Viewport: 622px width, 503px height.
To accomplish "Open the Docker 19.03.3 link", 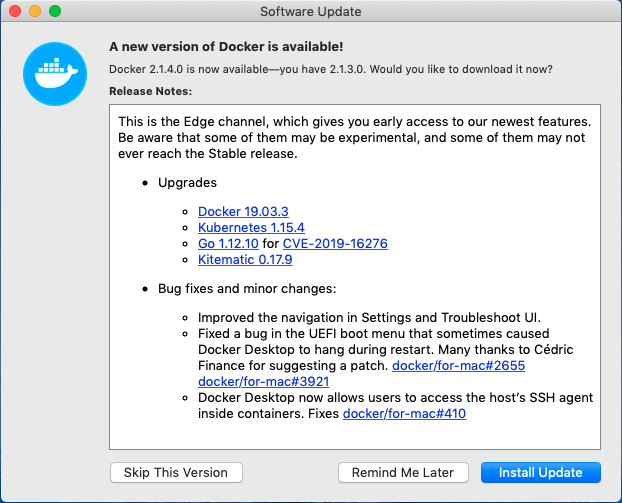I will point(243,211).
